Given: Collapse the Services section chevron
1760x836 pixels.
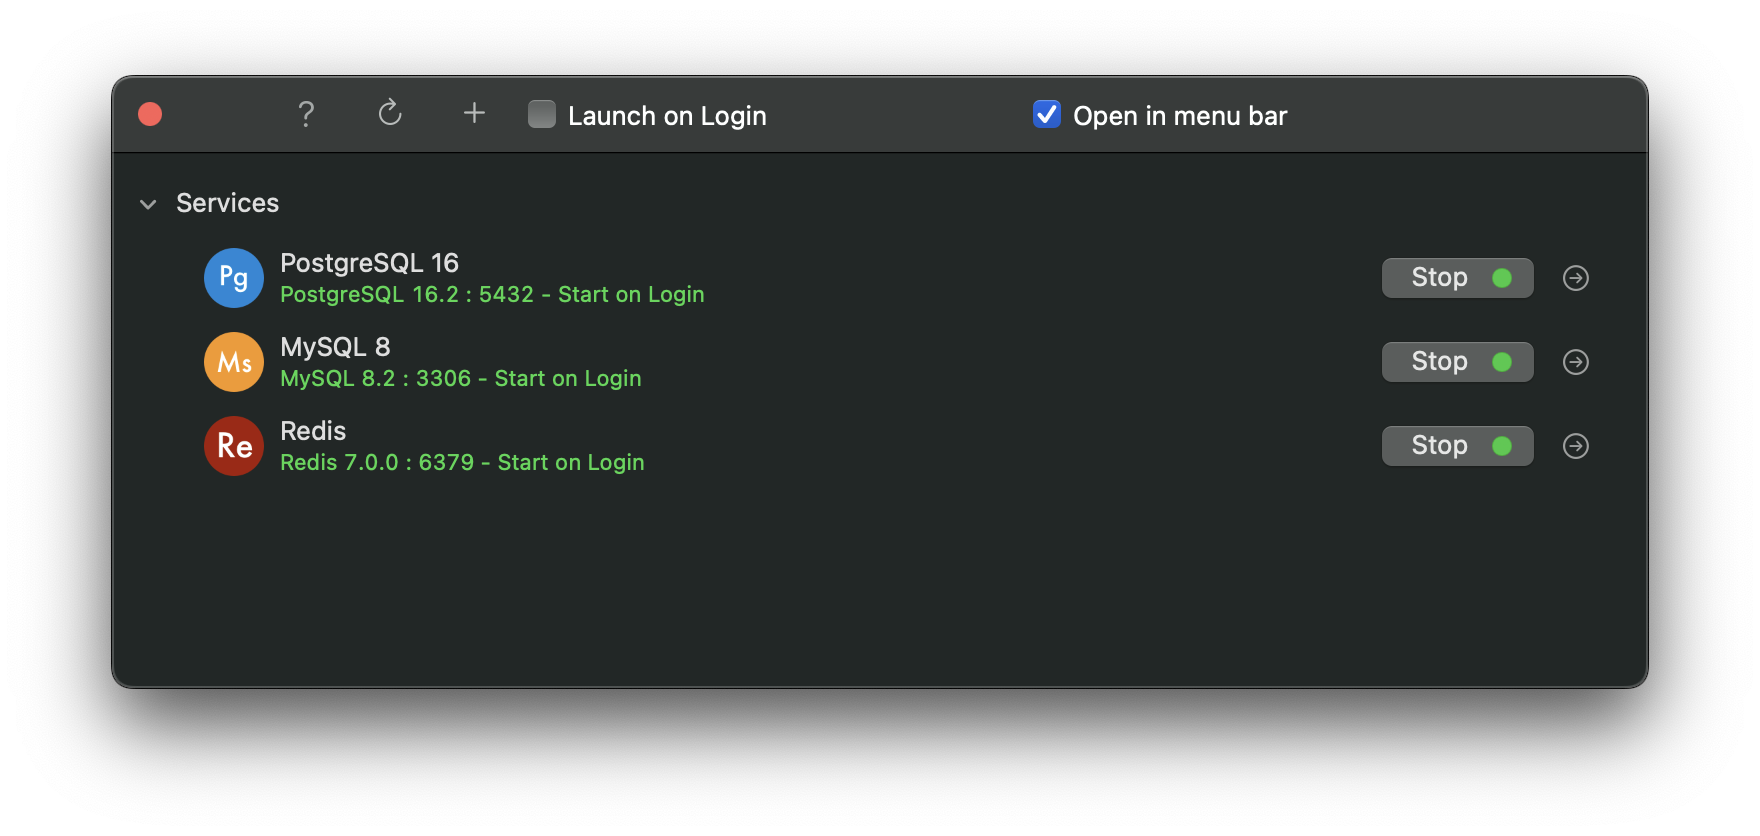Looking at the screenshot, I should (148, 204).
